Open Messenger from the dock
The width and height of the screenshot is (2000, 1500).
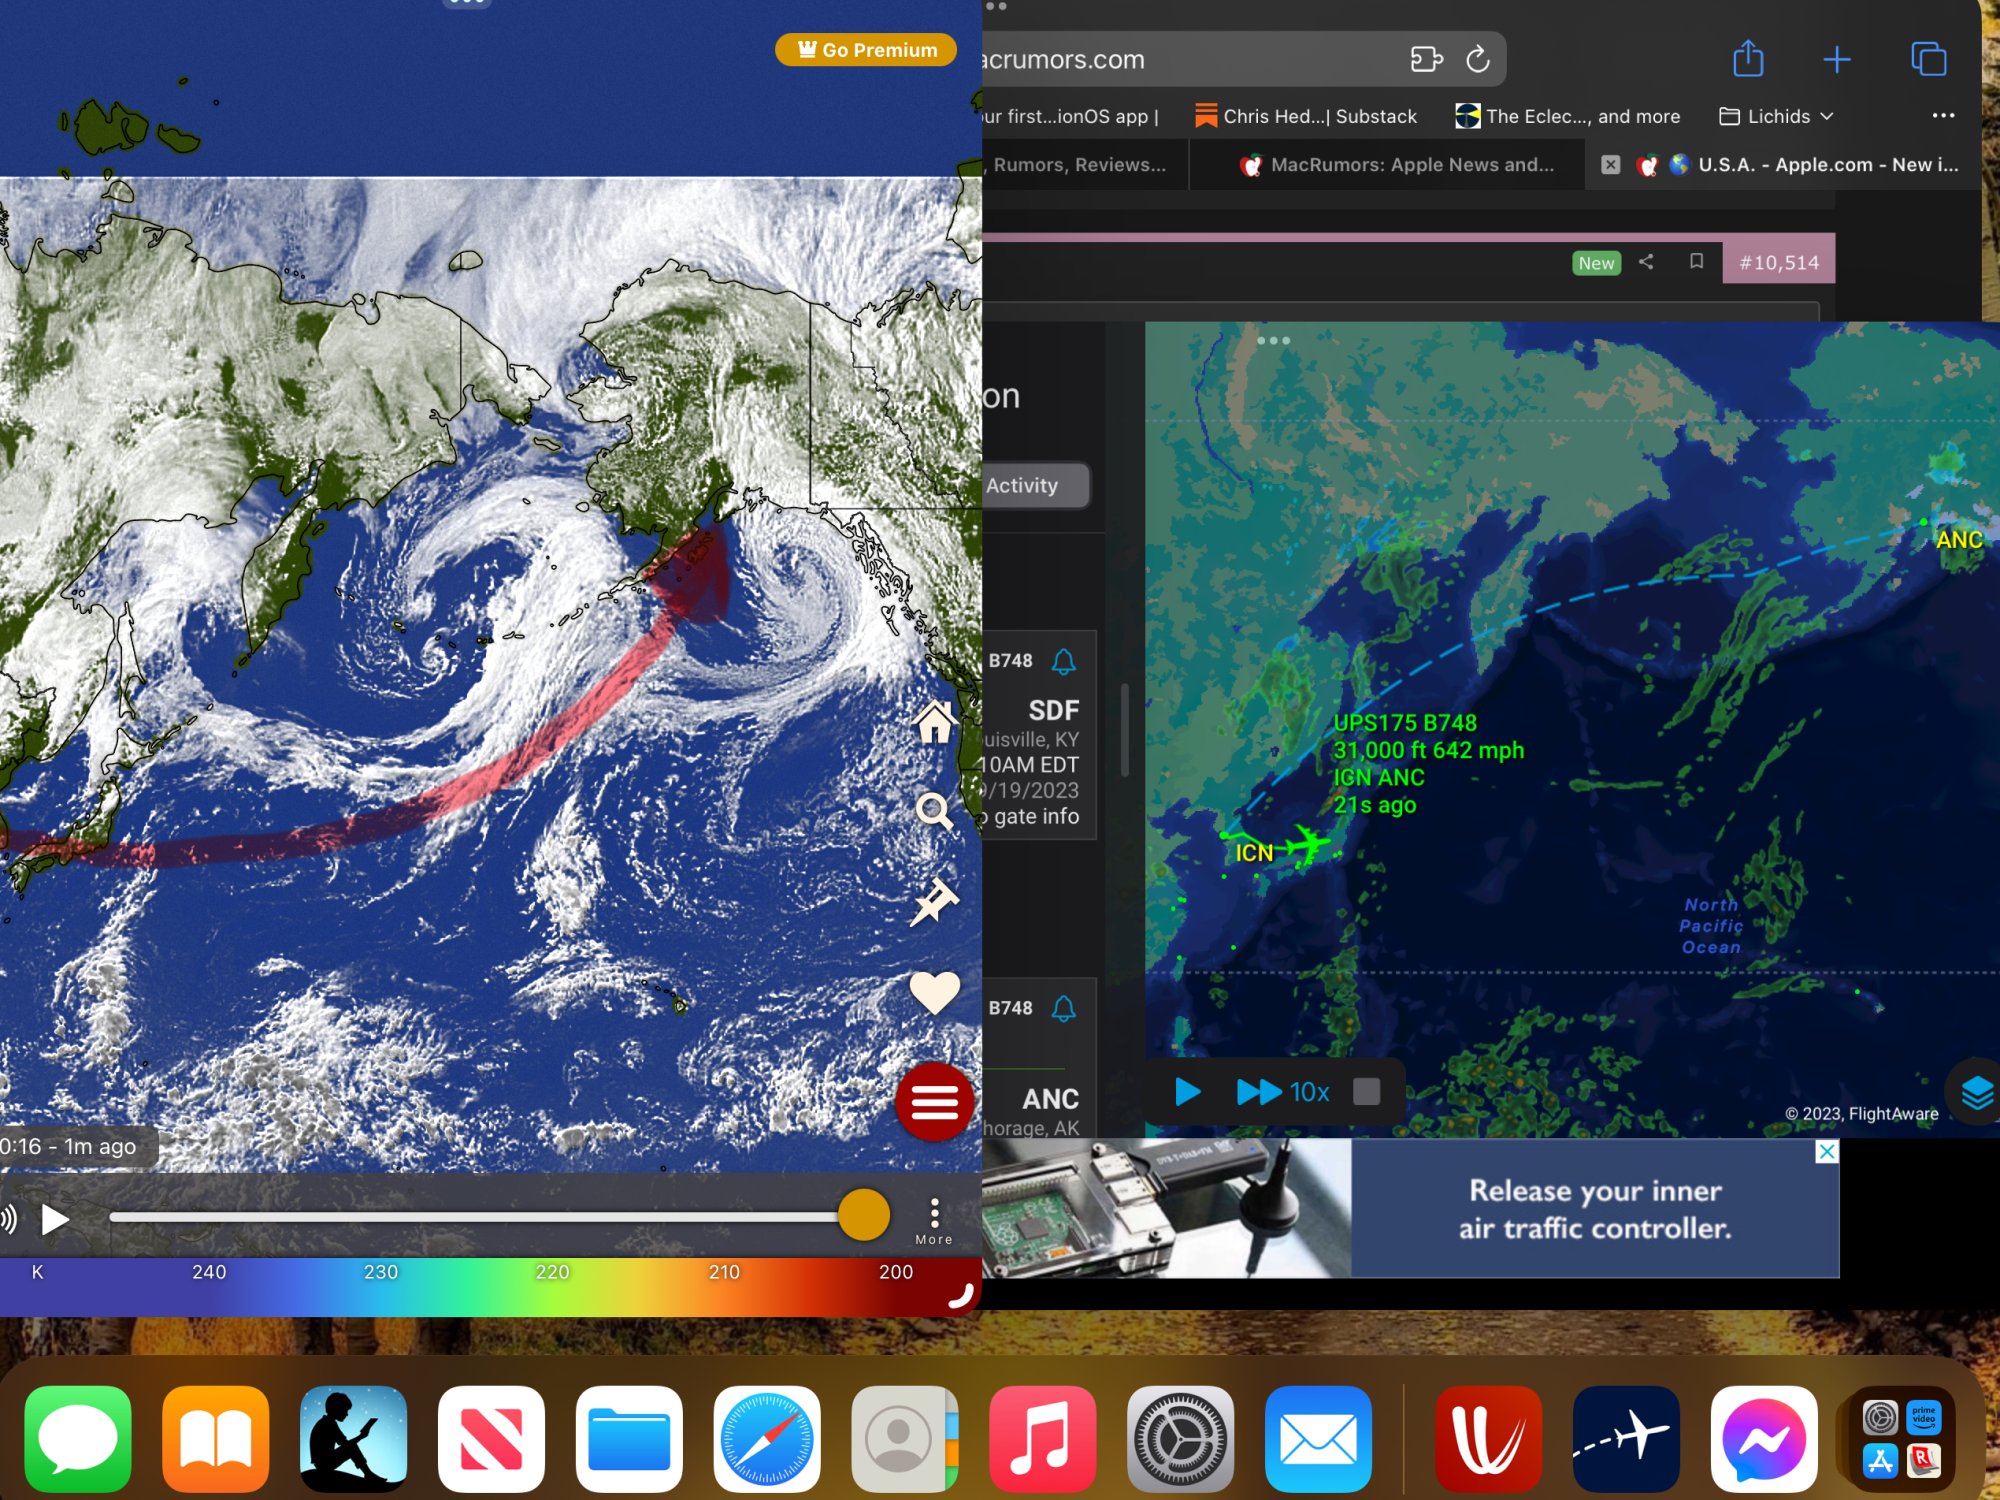[1764, 1439]
